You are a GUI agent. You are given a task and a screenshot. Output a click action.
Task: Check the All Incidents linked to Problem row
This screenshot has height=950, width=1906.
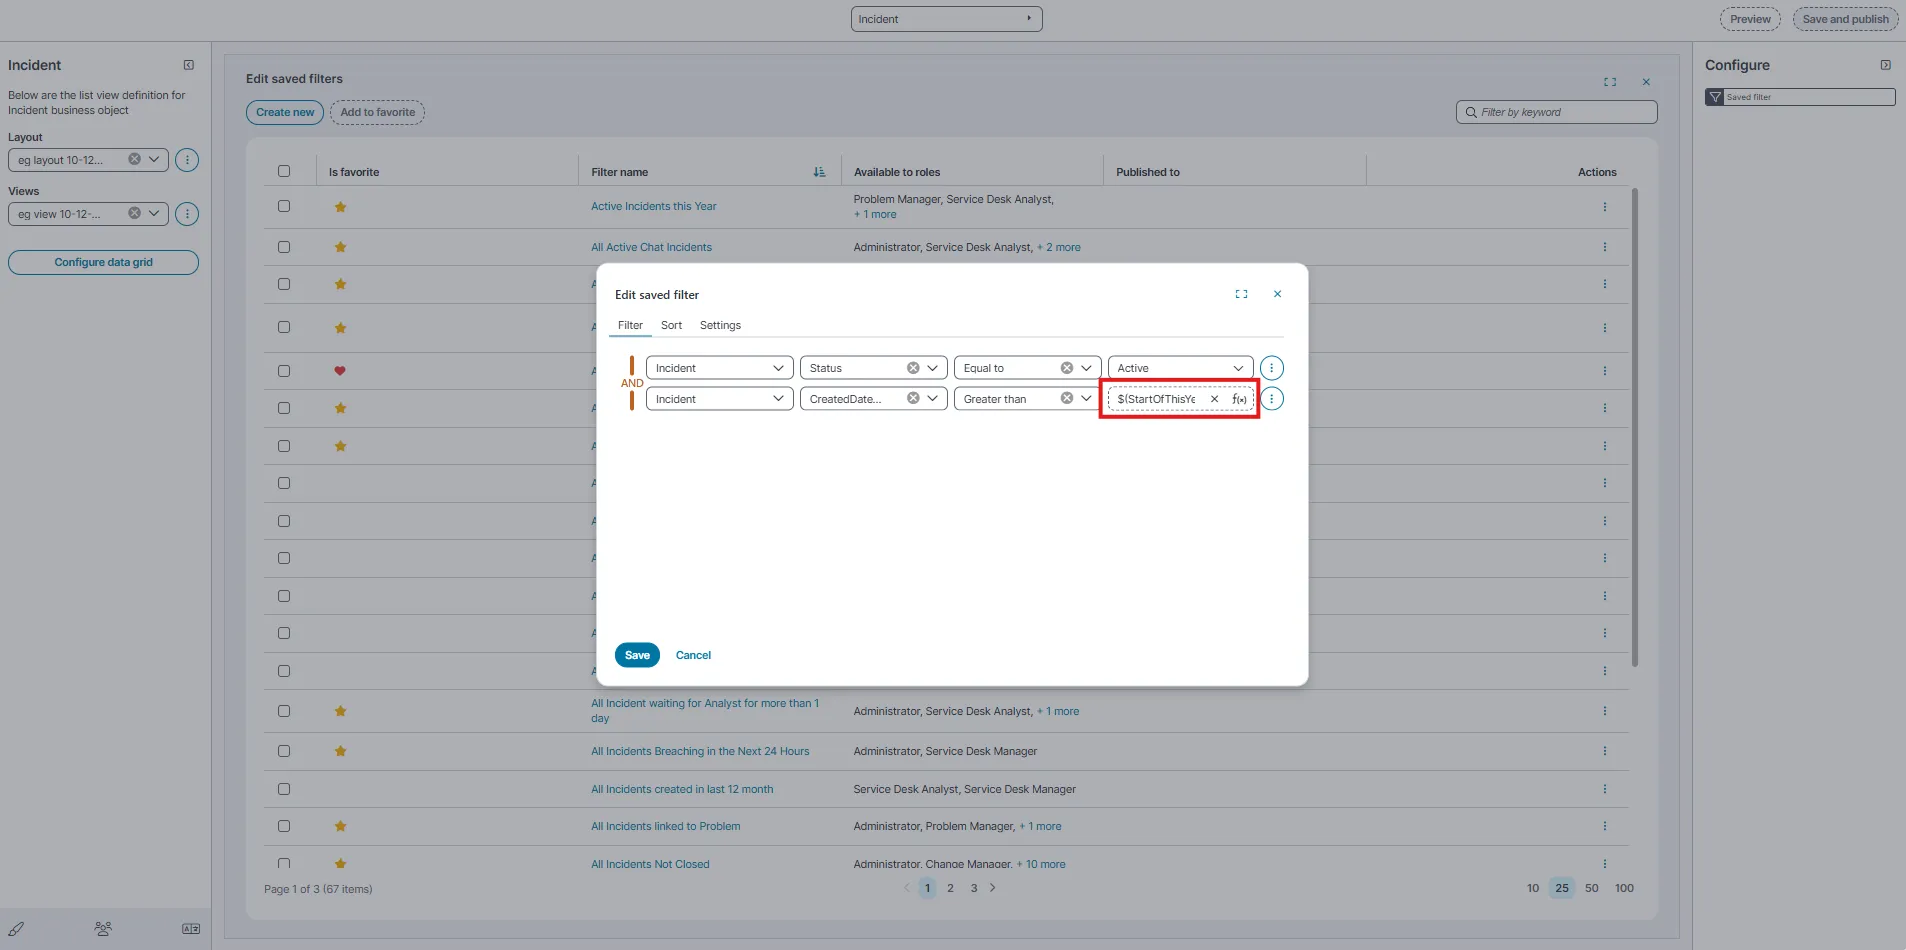[x=284, y=826]
